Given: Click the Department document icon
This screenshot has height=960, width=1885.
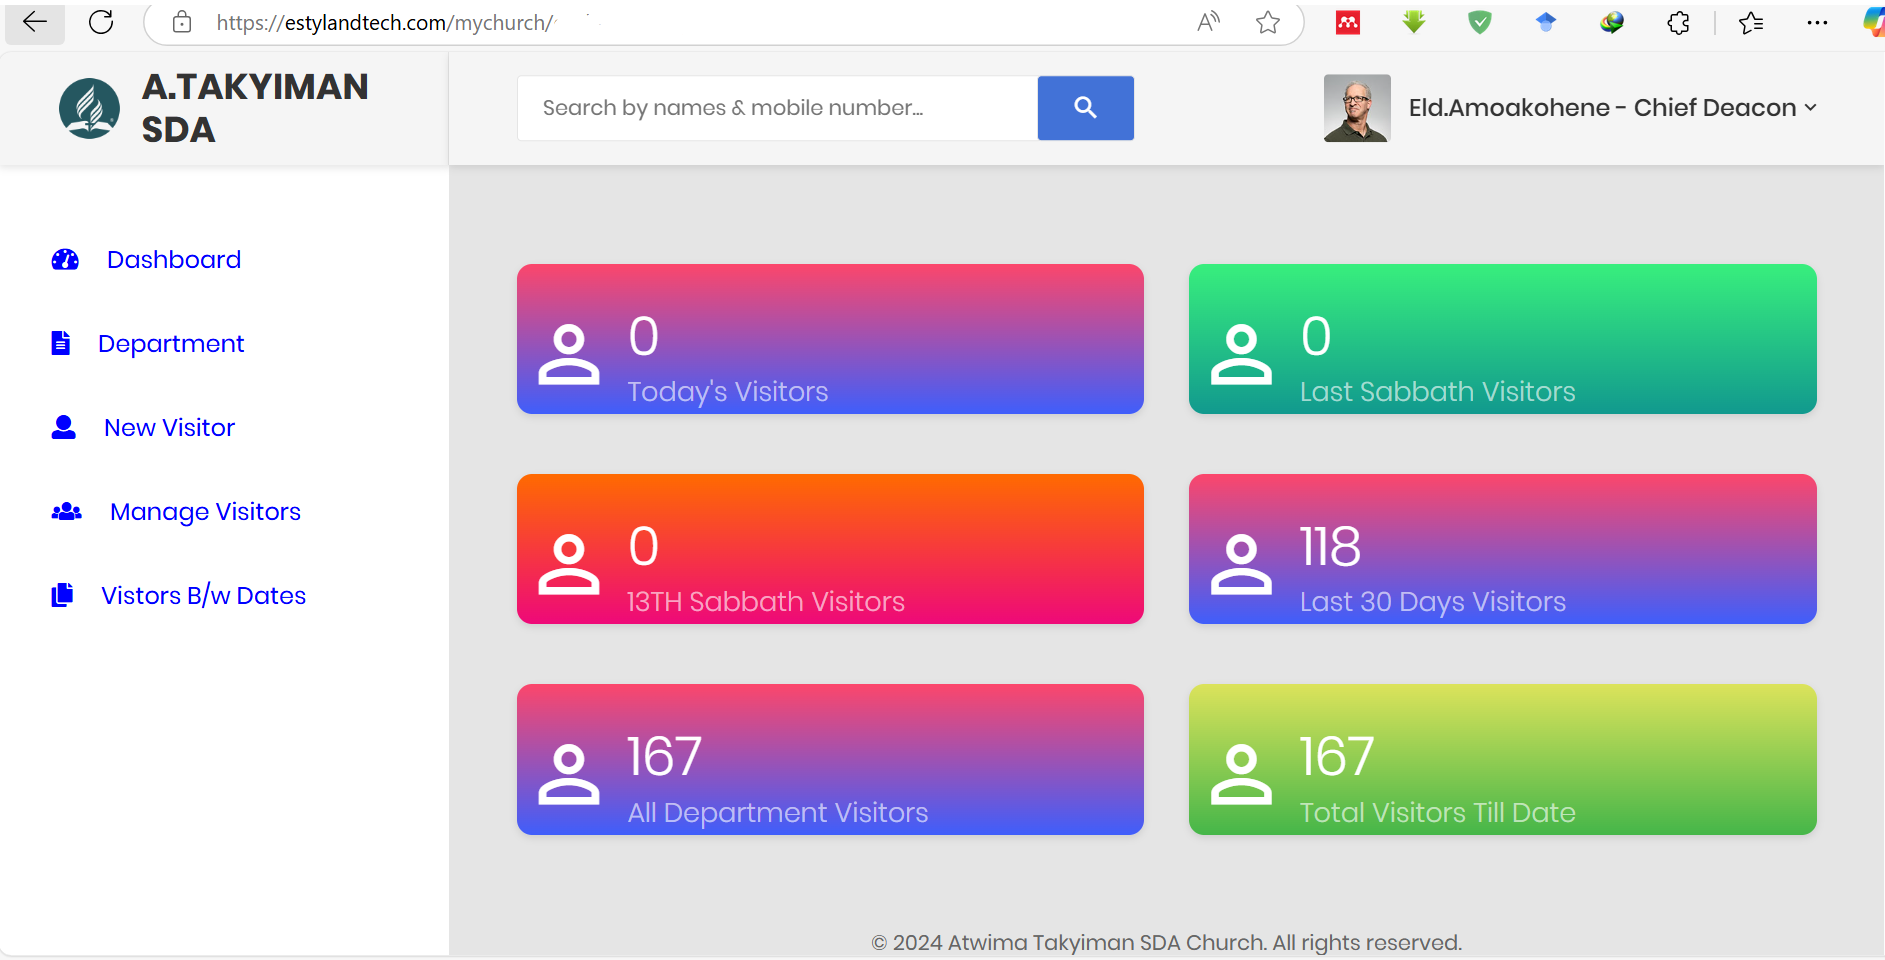Looking at the screenshot, I should point(61,343).
